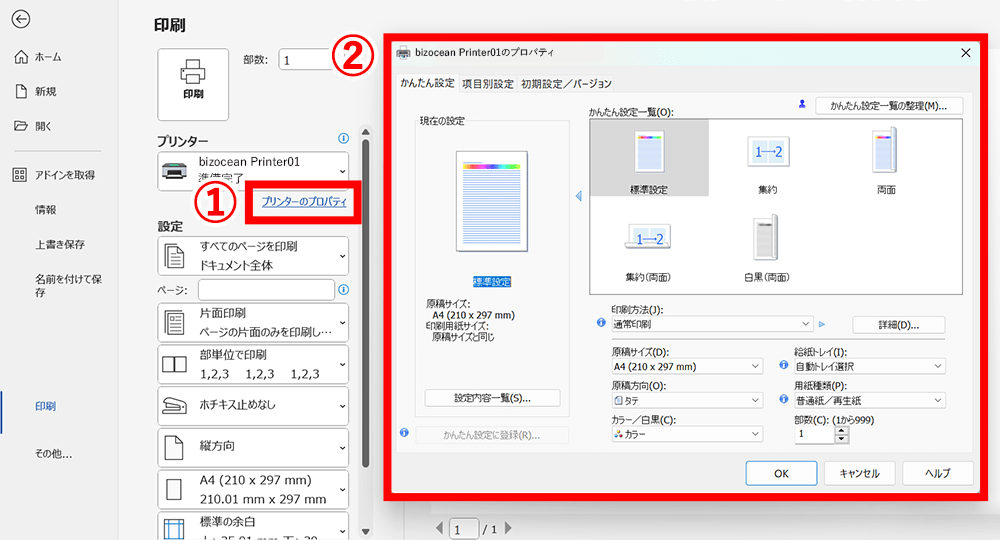This screenshot has width=1000, height=540.
Task: Open the 縦方向 orientation dropdown
Action: [253, 447]
